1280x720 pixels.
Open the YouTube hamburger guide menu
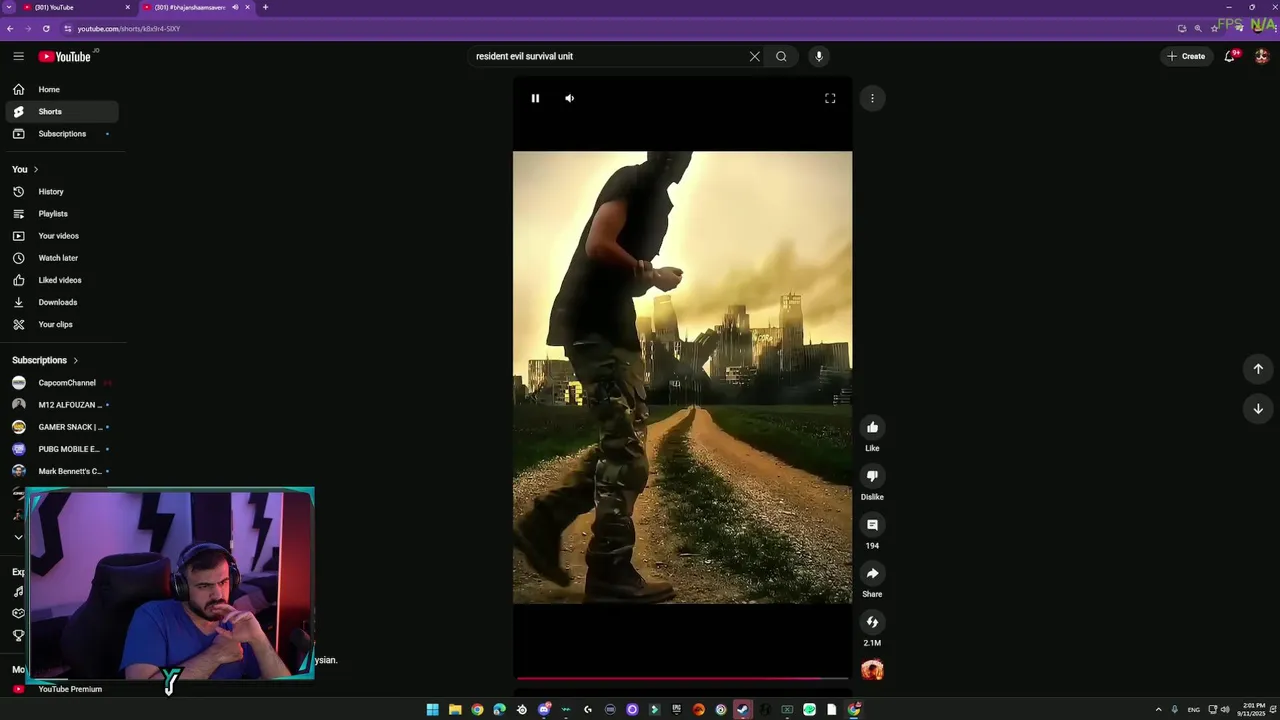[18, 56]
